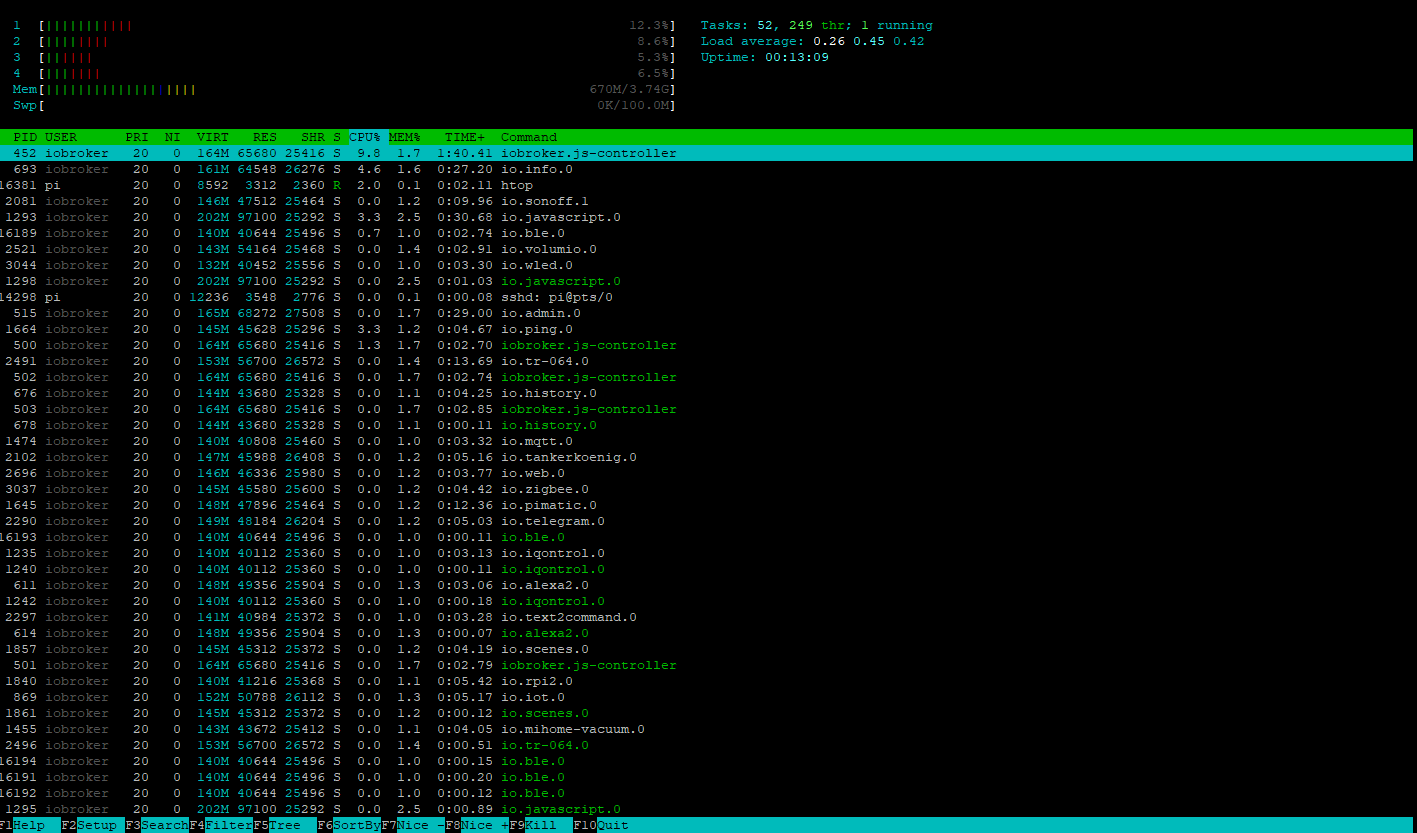1417x833 pixels.
Task: Sort by the SHR column header
Action: (313, 137)
